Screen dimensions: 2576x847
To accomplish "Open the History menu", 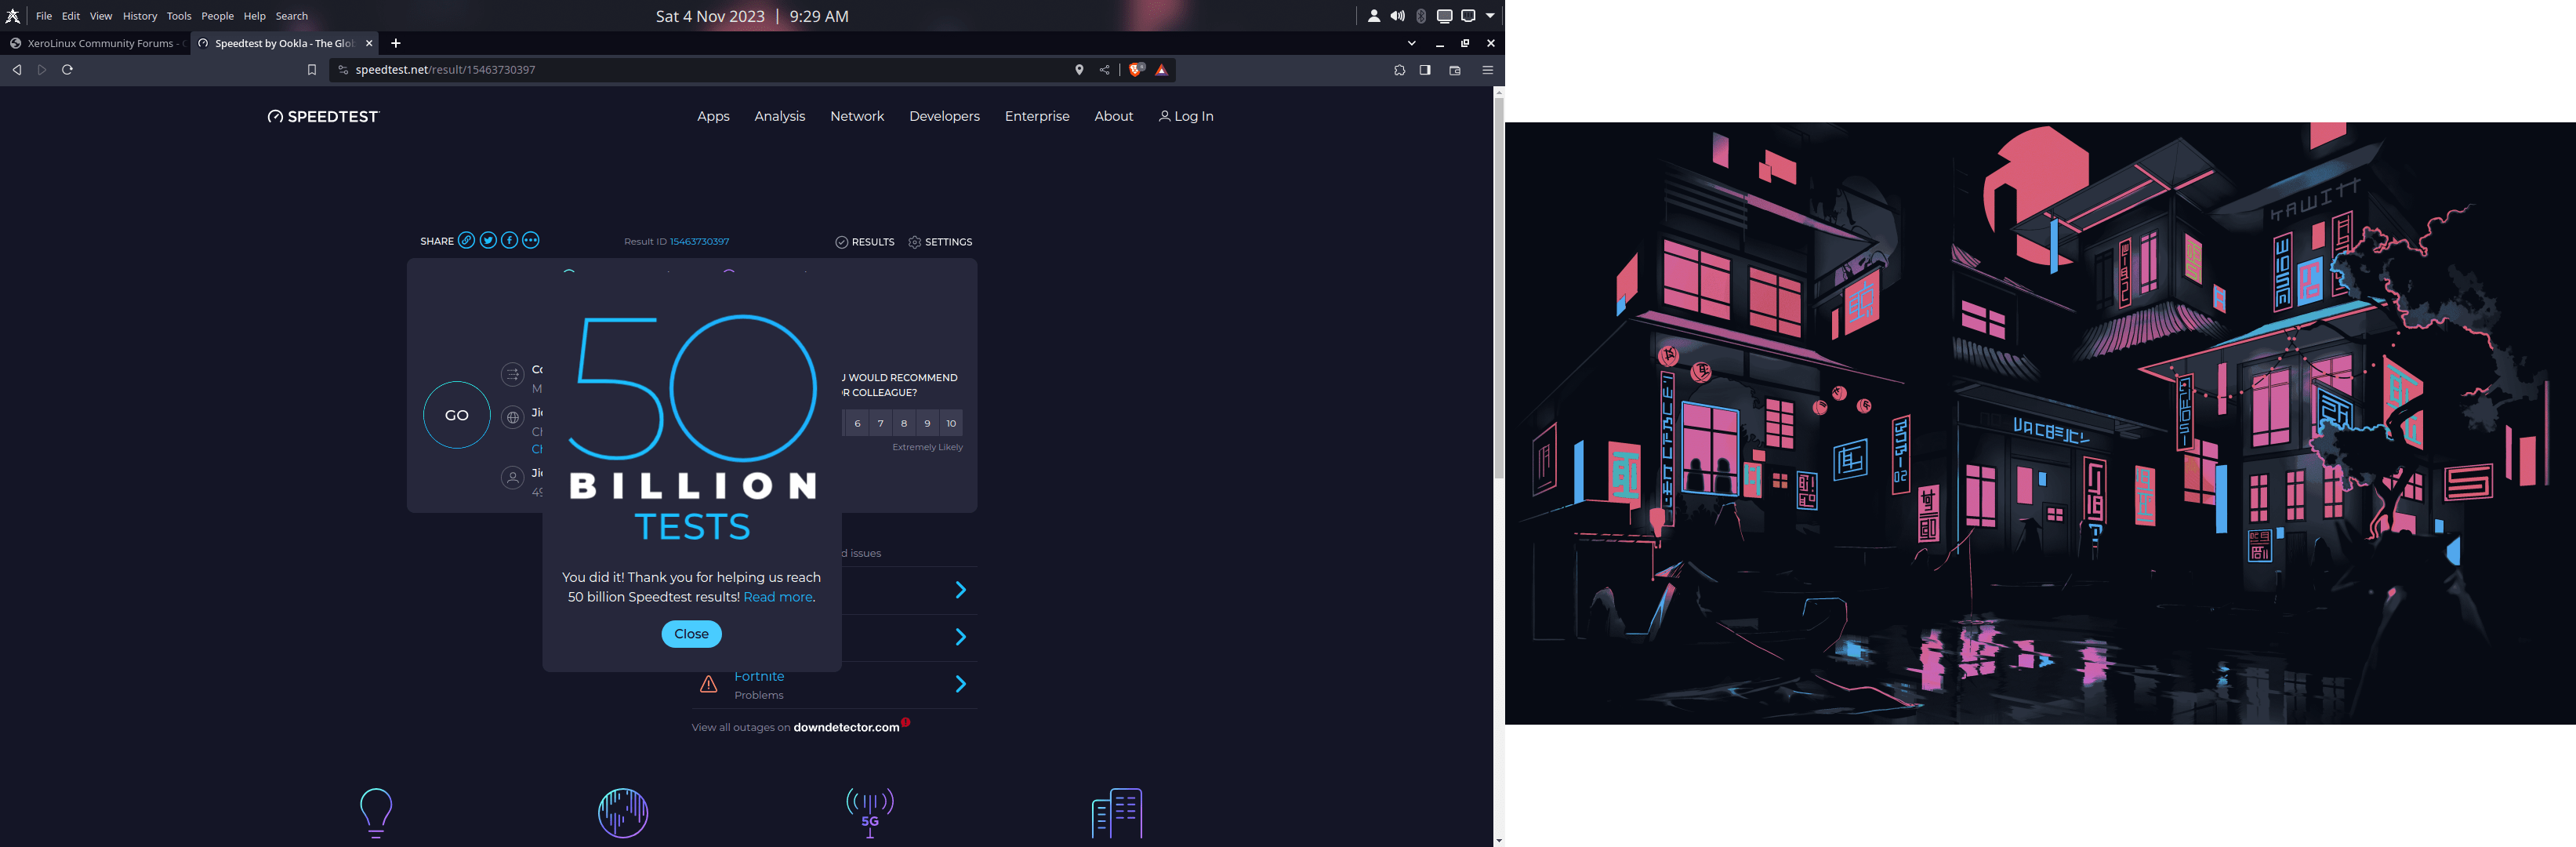I will 140,16.
